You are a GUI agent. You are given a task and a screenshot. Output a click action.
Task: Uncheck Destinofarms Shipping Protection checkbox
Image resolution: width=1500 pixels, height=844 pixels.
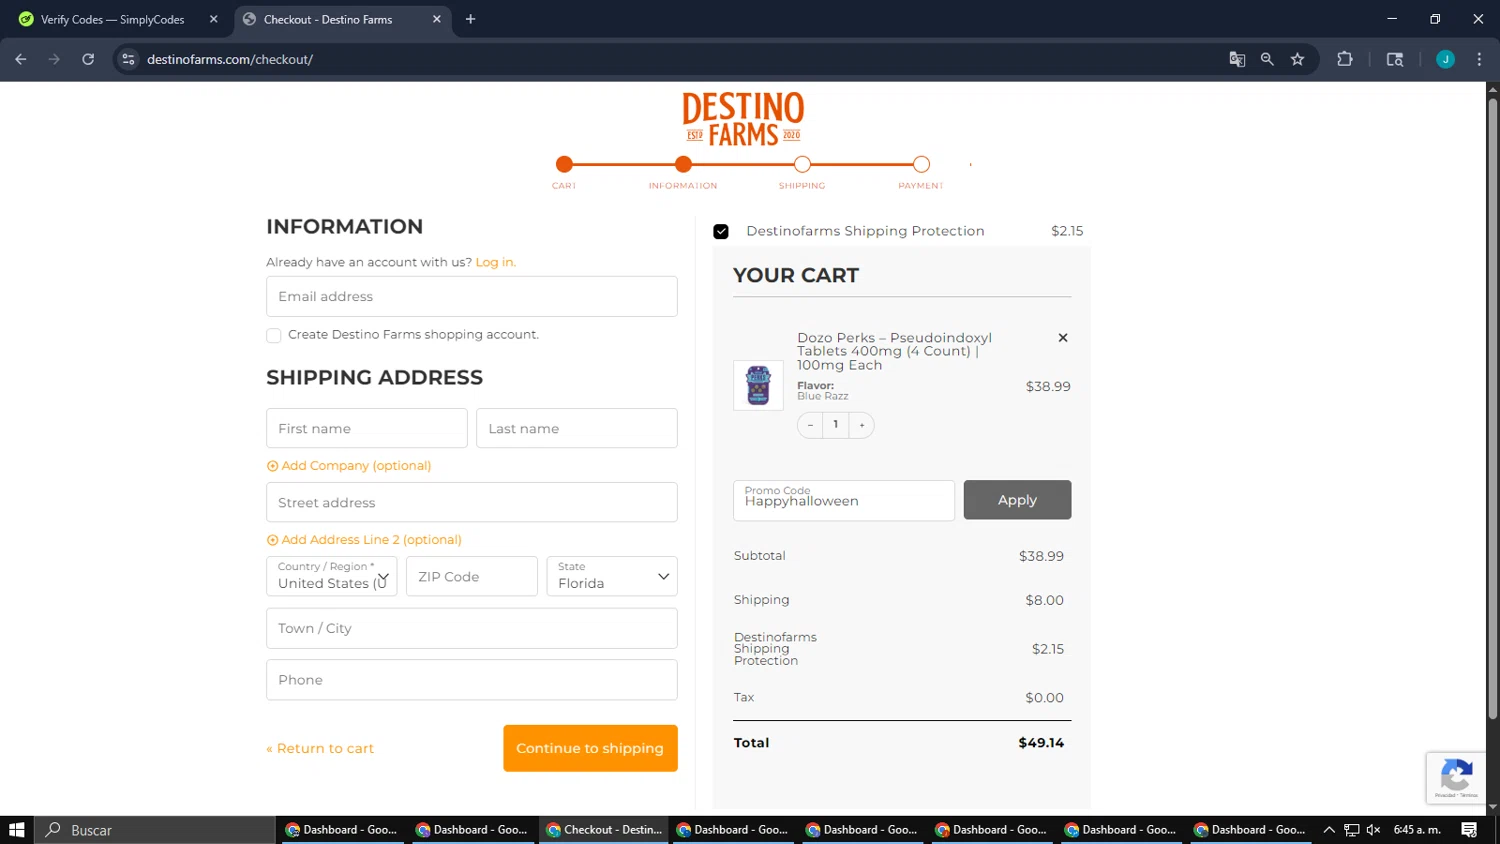721,231
